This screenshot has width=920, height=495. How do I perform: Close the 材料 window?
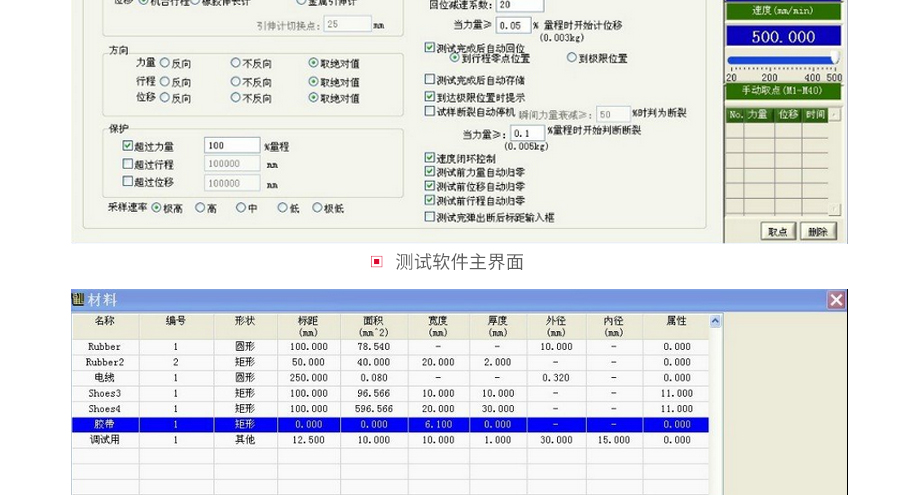click(836, 300)
